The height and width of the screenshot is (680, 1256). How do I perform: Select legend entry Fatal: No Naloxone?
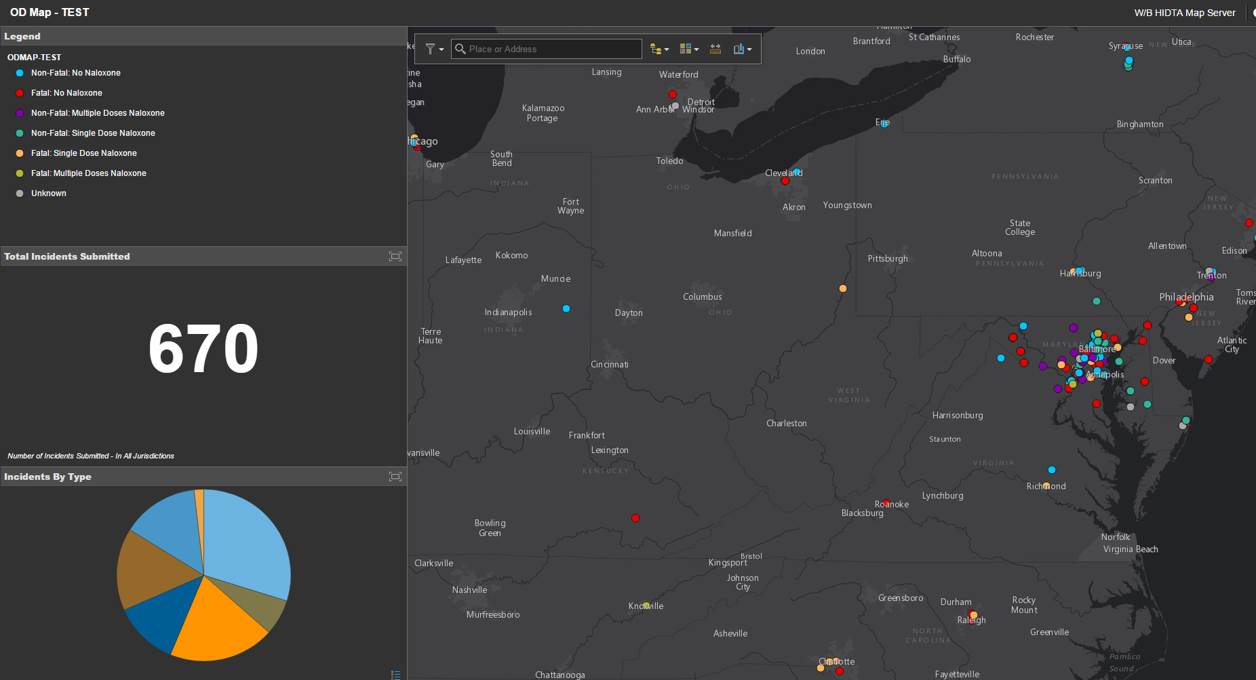pyautogui.click(x=58, y=93)
